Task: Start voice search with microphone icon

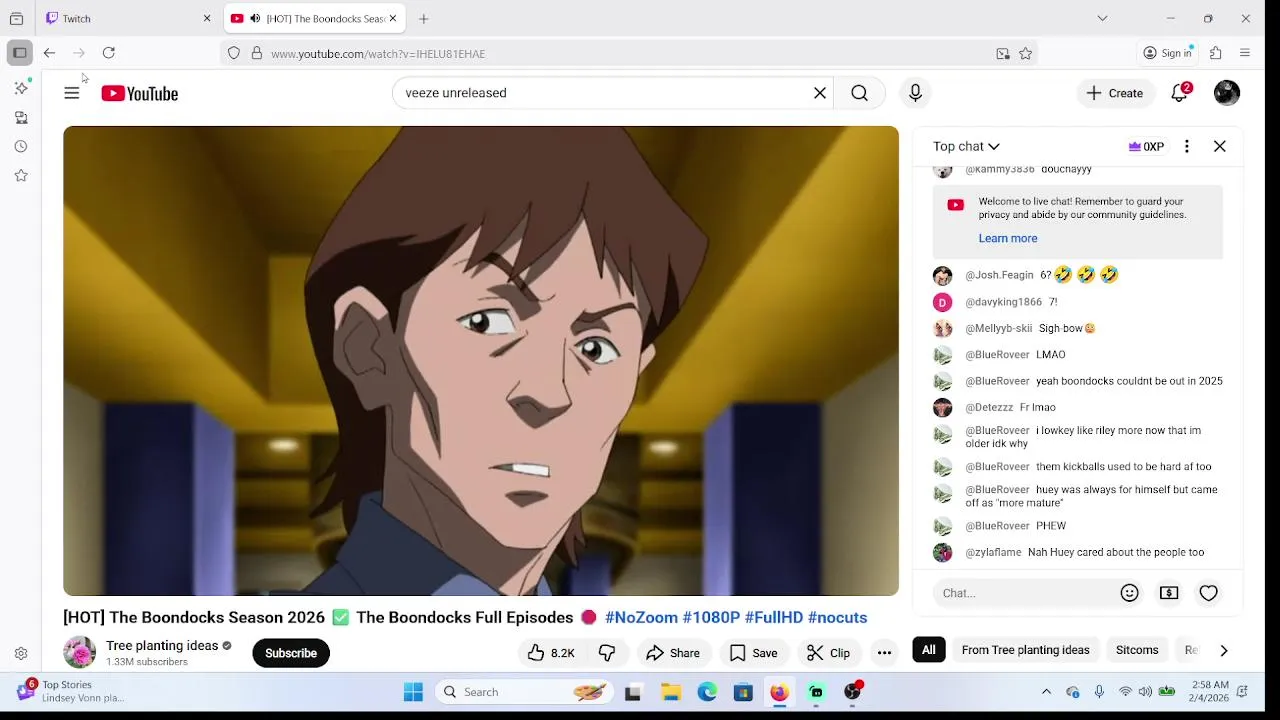Action: coord(915,93)
